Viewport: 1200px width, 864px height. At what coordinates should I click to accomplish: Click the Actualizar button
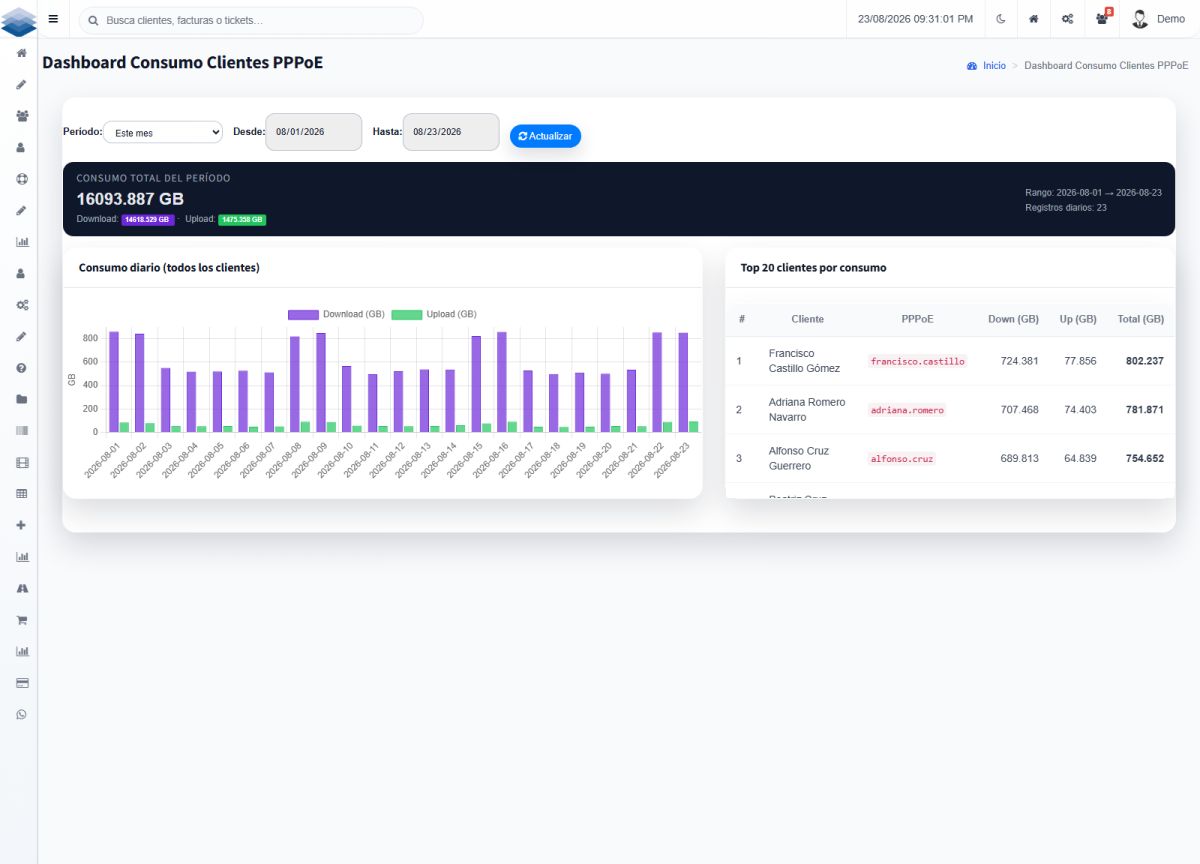pos(545,136)
